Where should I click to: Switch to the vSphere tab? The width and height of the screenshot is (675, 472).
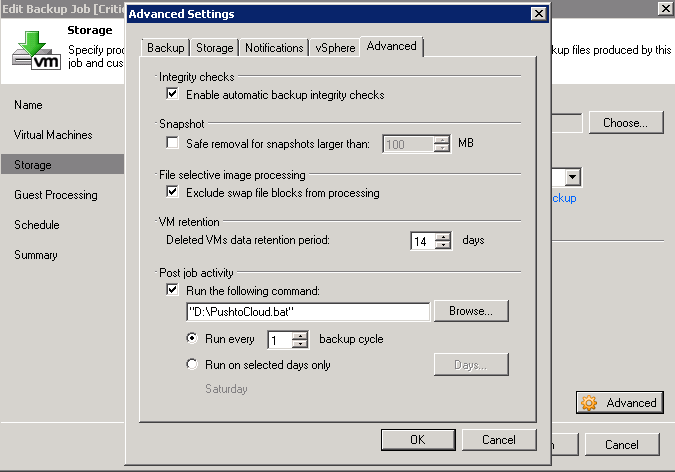[x=334, y=48]
